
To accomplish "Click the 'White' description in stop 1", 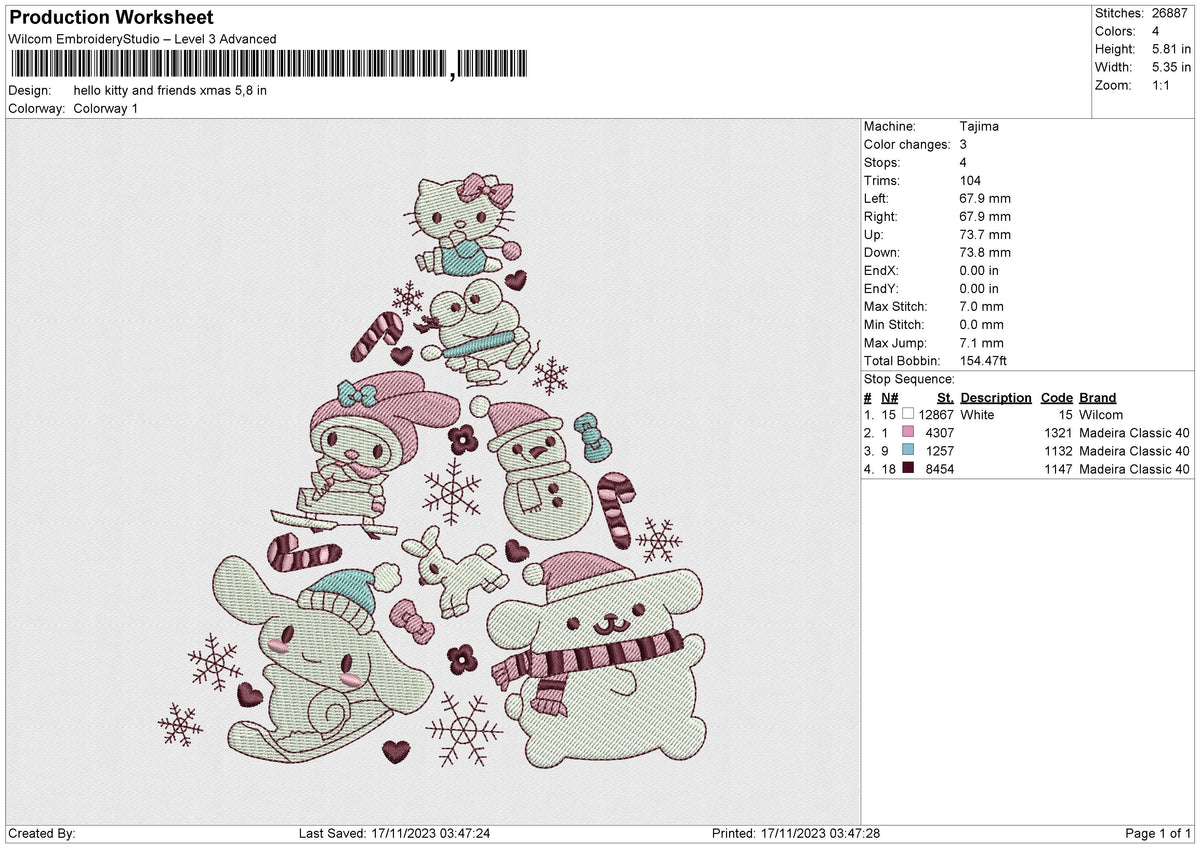I will 978,414.
